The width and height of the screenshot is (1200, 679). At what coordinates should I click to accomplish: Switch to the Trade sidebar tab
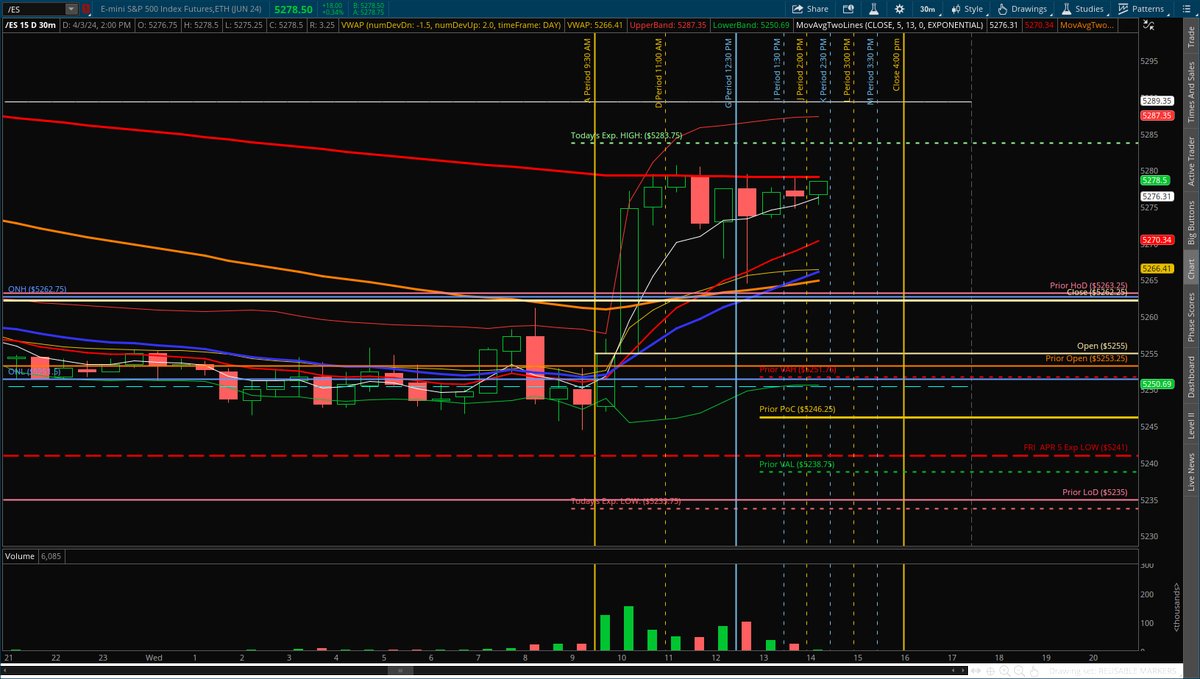point(1190,38)
